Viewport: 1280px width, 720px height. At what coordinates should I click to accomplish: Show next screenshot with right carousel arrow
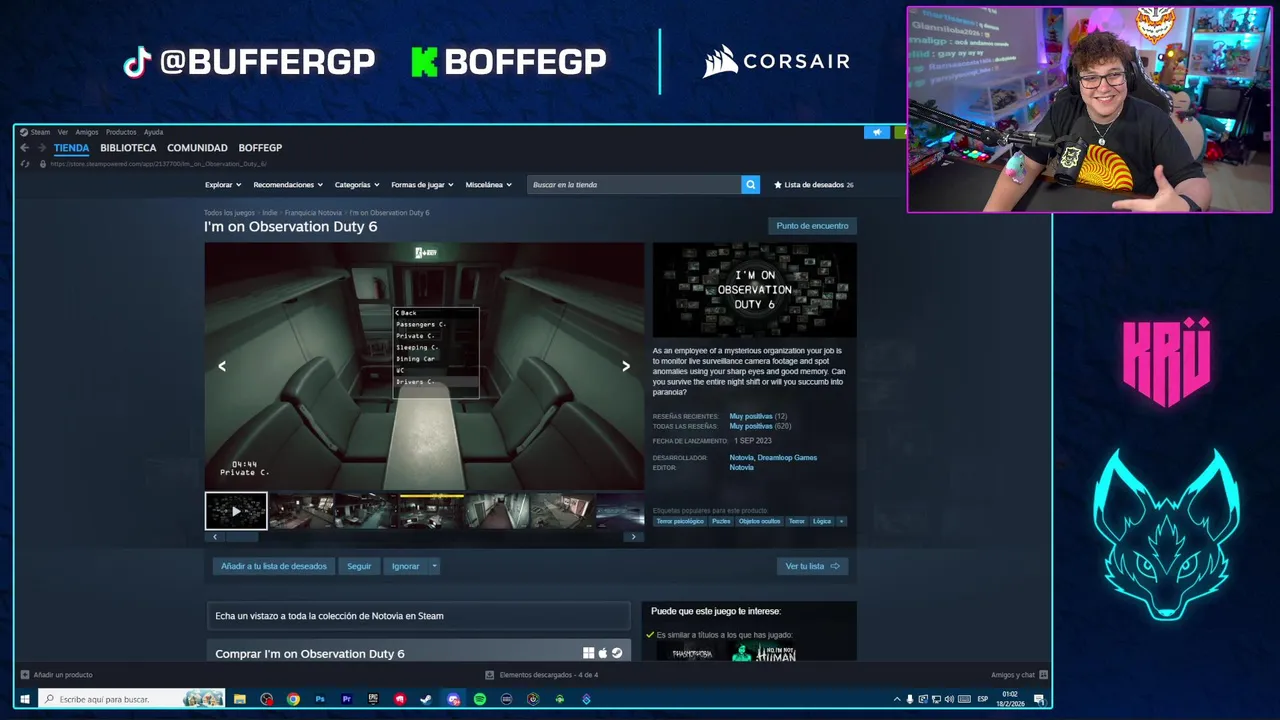click(x=626, y=366)
